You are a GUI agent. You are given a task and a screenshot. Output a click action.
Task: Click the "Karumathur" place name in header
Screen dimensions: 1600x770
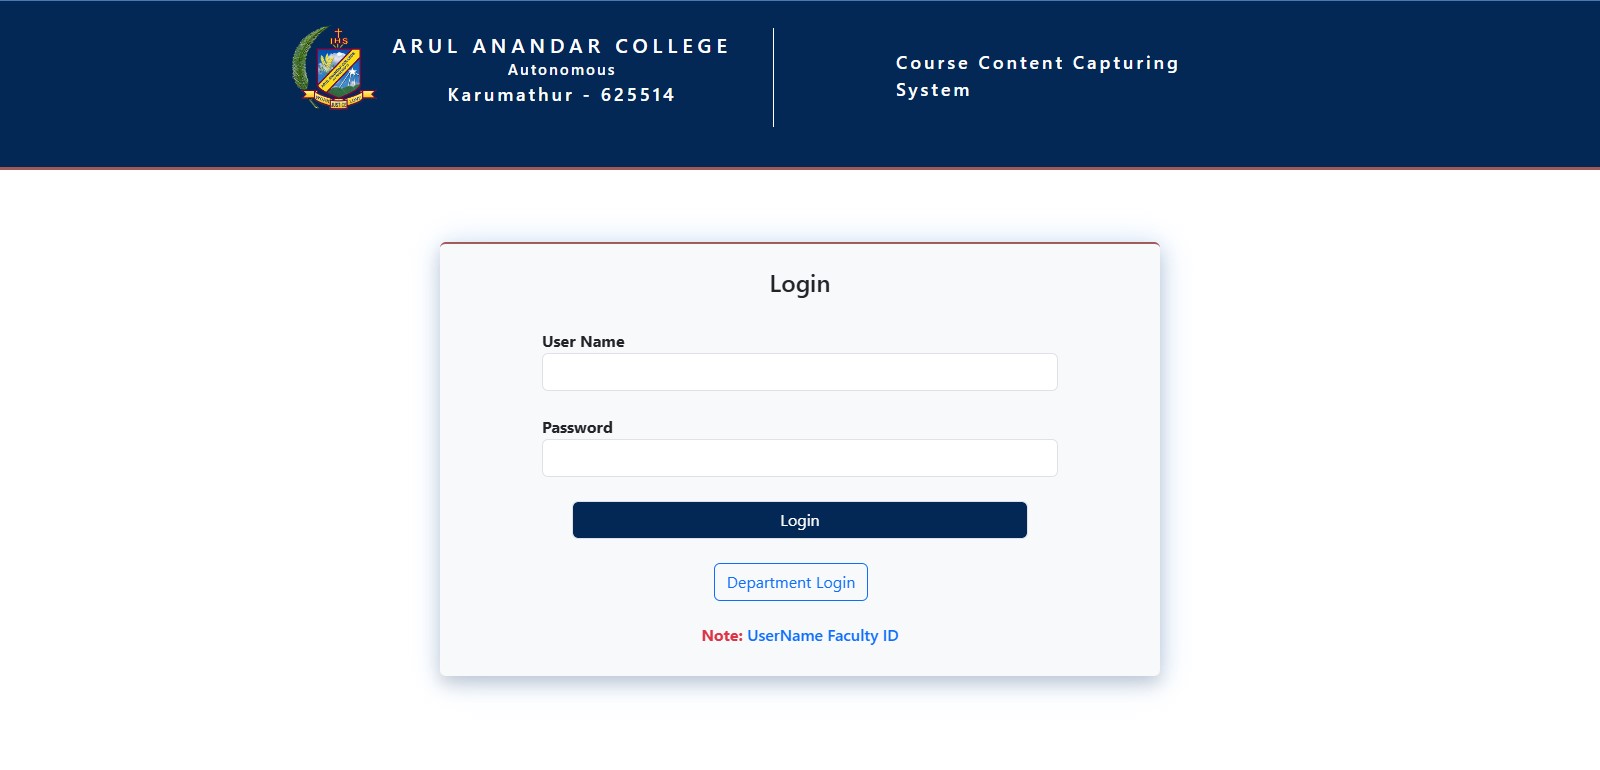coord(510,95)
